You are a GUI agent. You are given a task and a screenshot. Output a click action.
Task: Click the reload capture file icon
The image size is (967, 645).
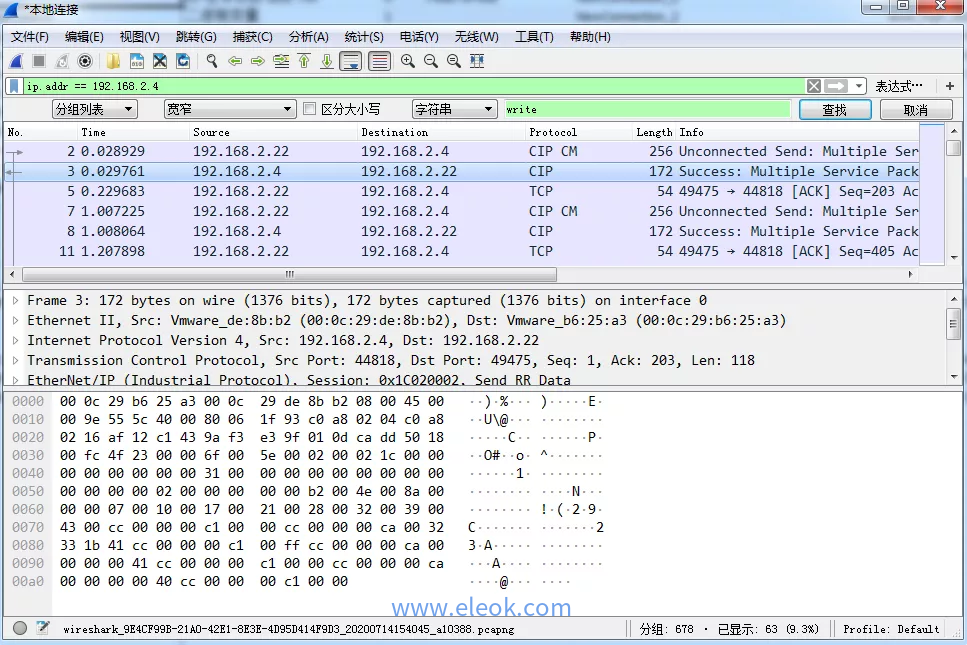coord(183,61)
